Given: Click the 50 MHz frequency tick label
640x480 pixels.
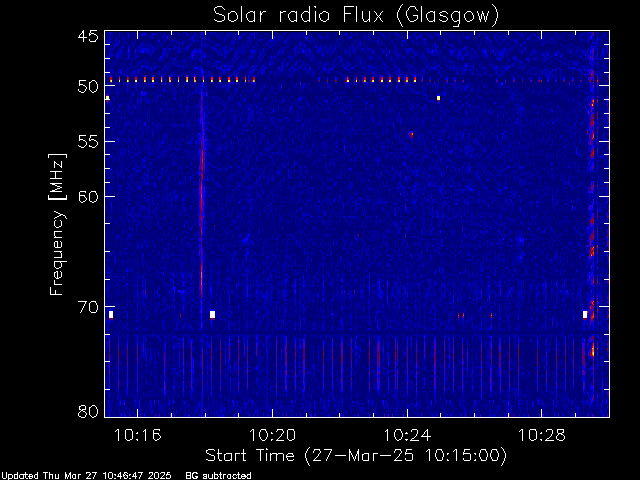Looking at the screenshot, I should tap(88, 86).
